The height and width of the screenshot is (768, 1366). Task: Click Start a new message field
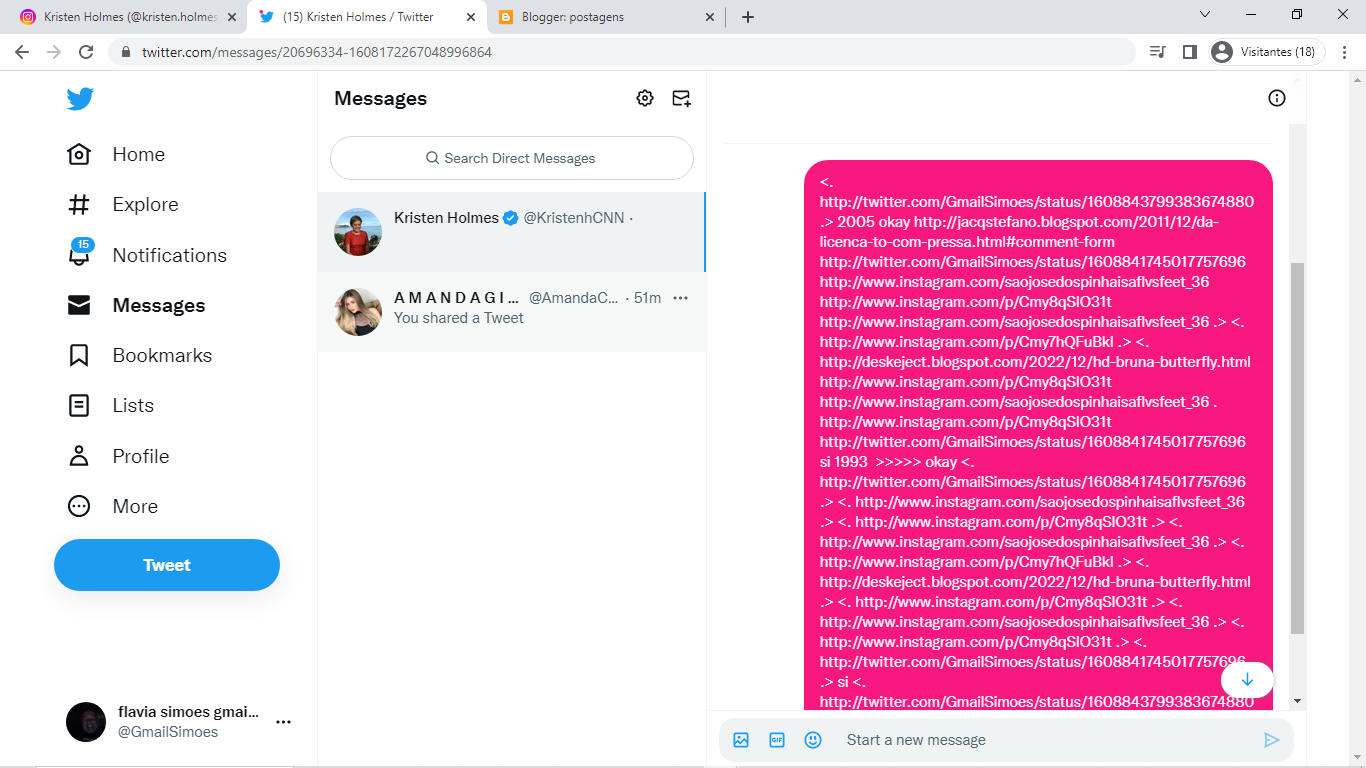tap(1045, 740)
